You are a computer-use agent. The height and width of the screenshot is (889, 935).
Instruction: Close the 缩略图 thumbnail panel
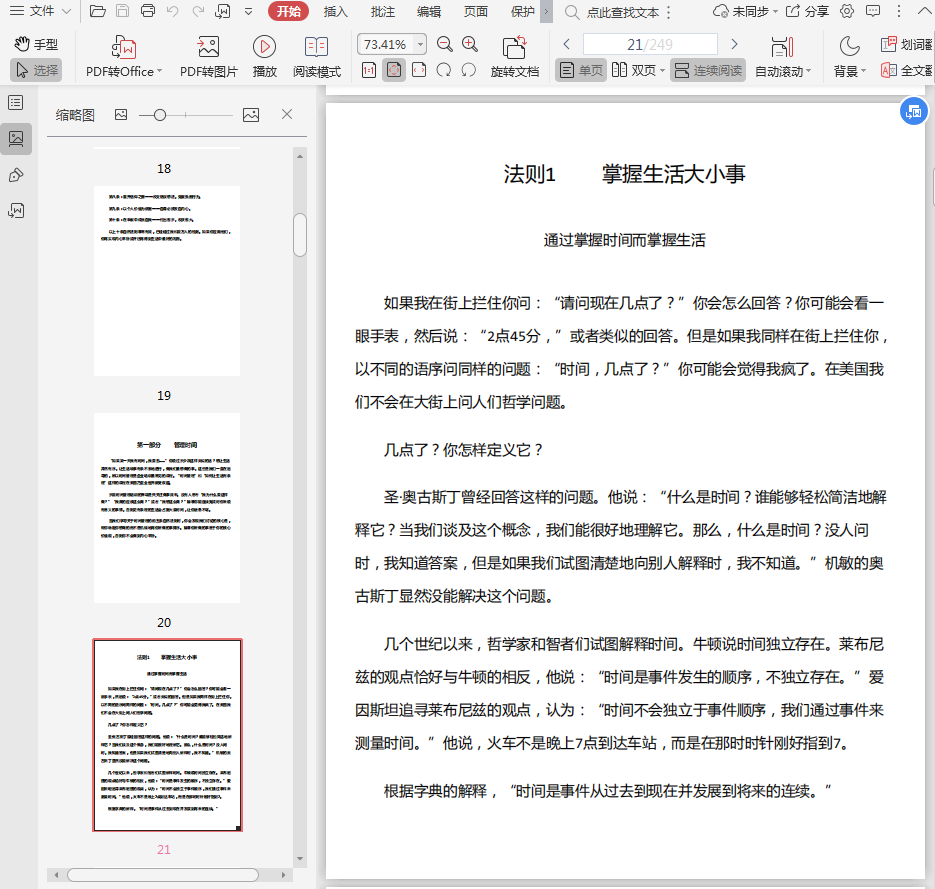pyautogui.click(x=287, y=114)
